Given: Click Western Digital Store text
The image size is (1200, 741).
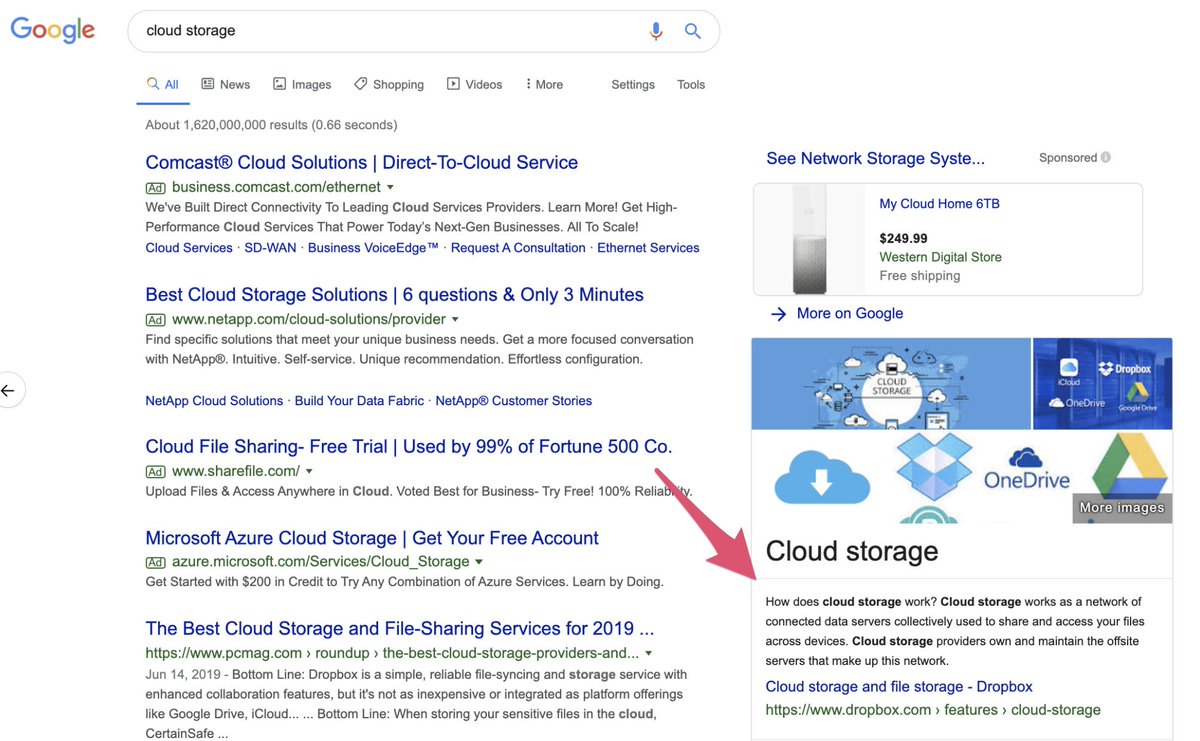Looking at the screenshot, I should [x=941, y=257].
